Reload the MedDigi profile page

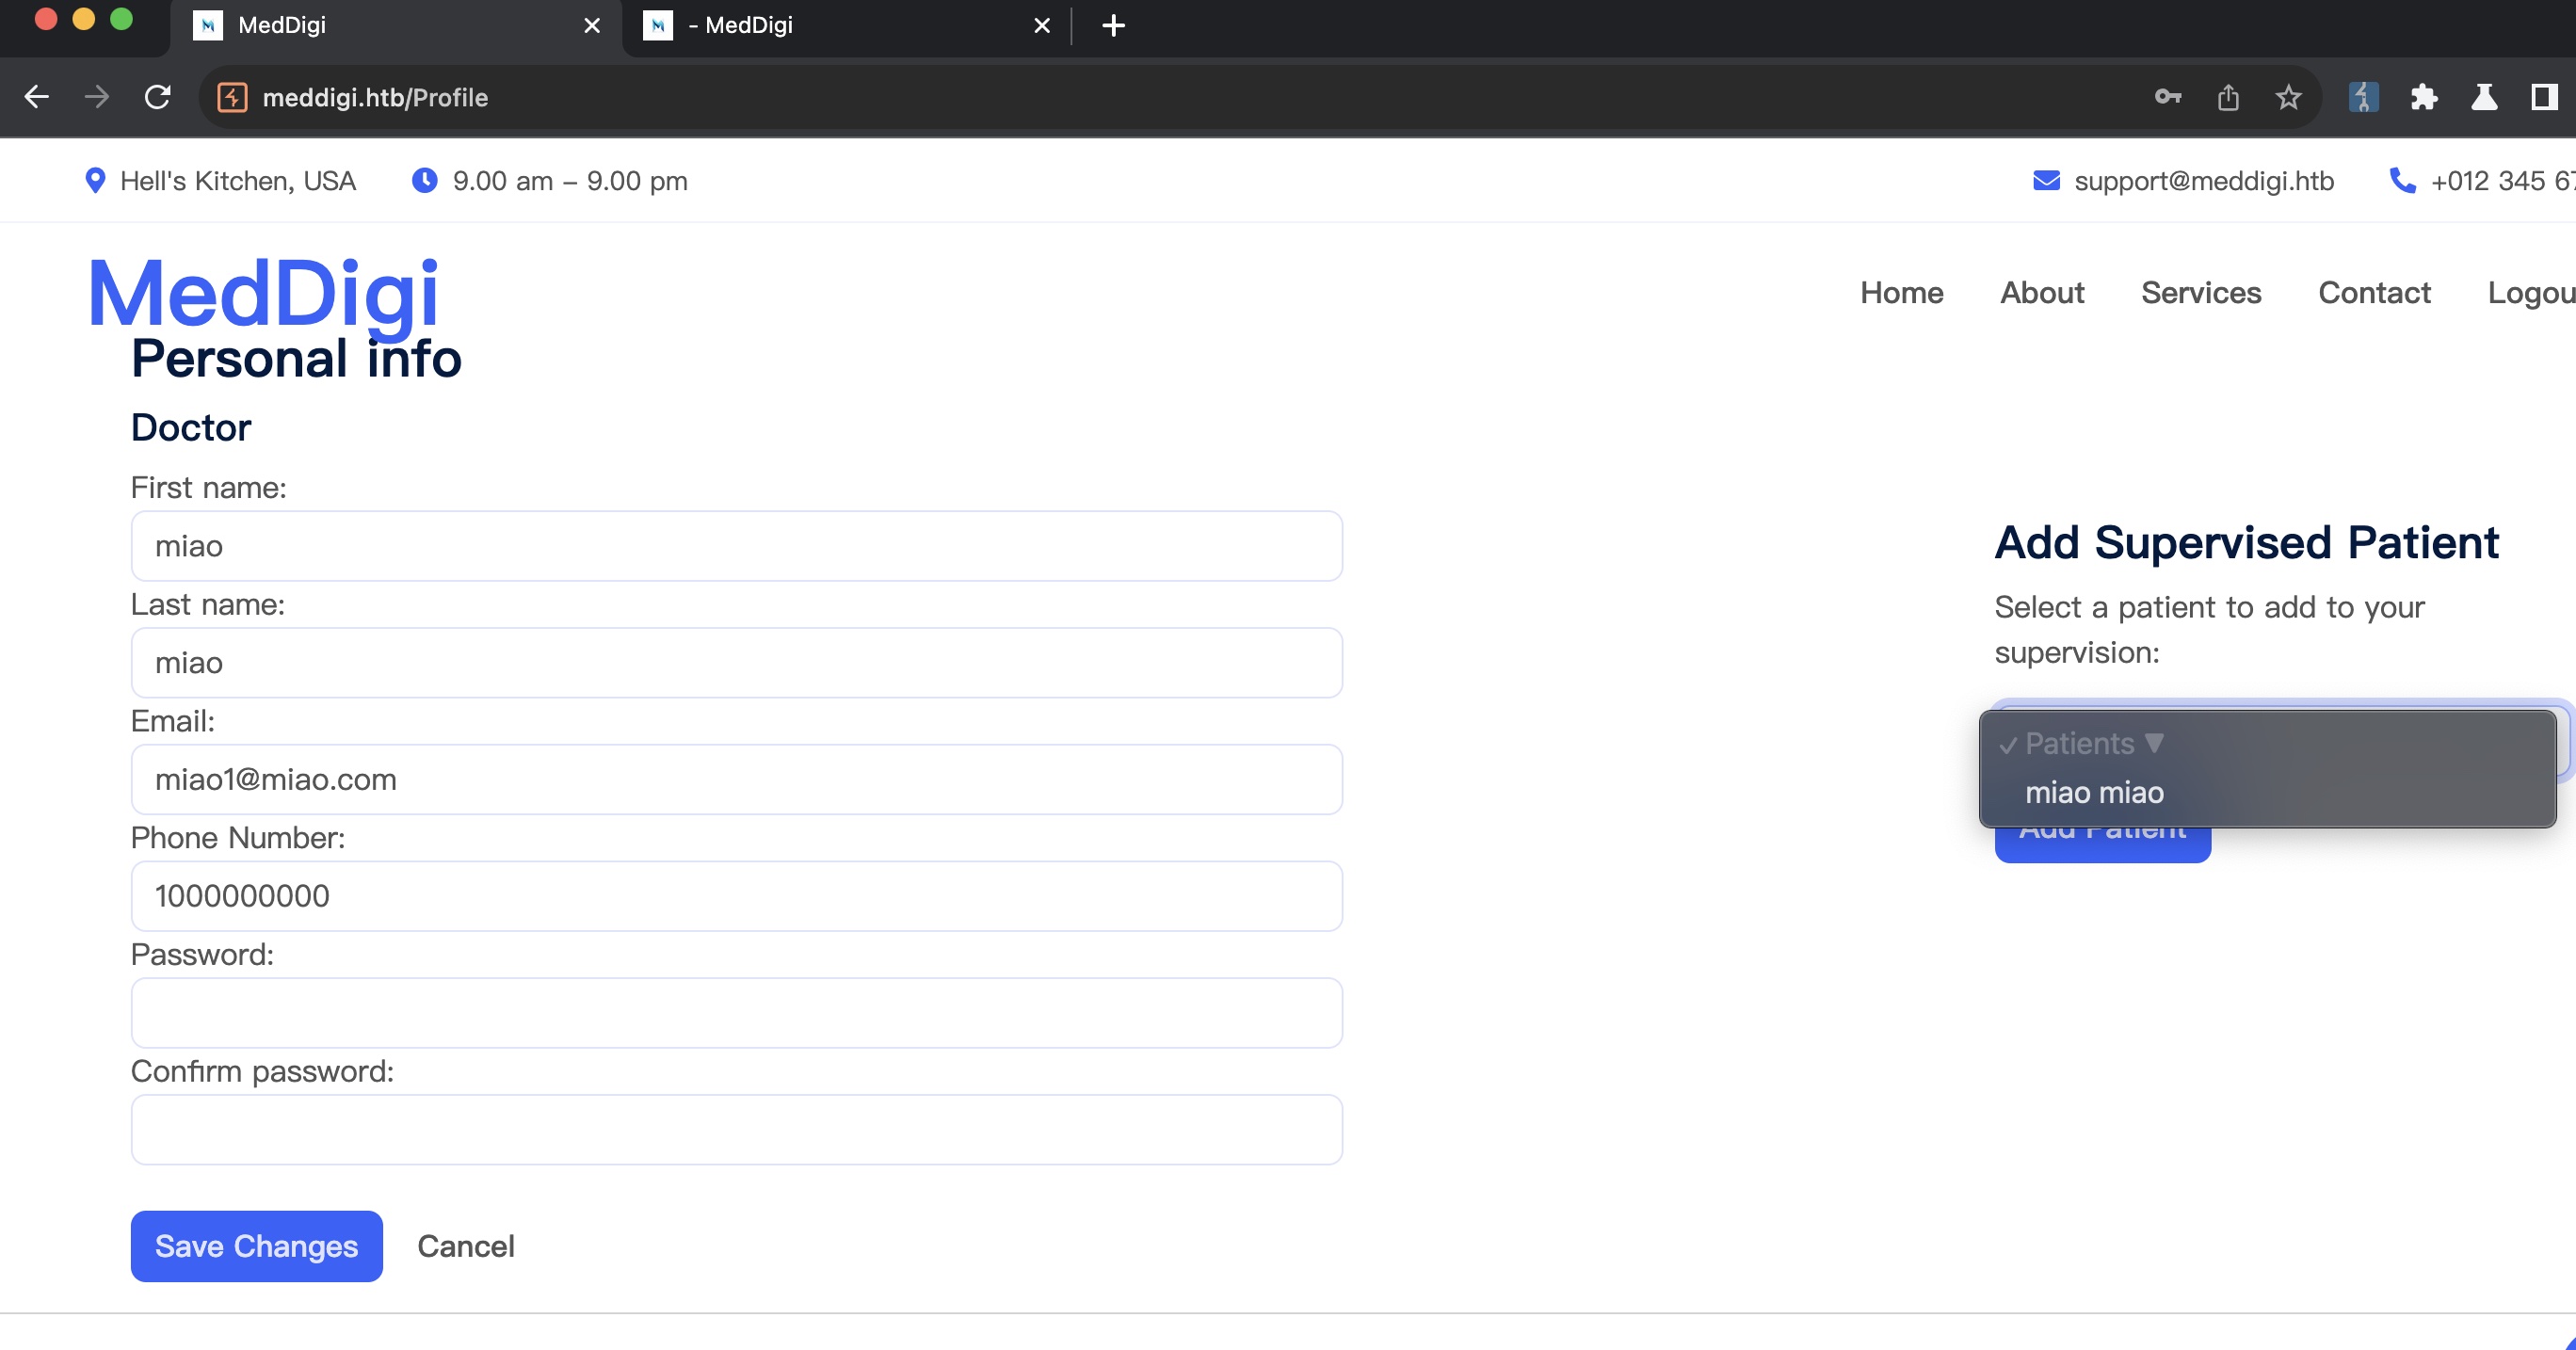[158, 97]
